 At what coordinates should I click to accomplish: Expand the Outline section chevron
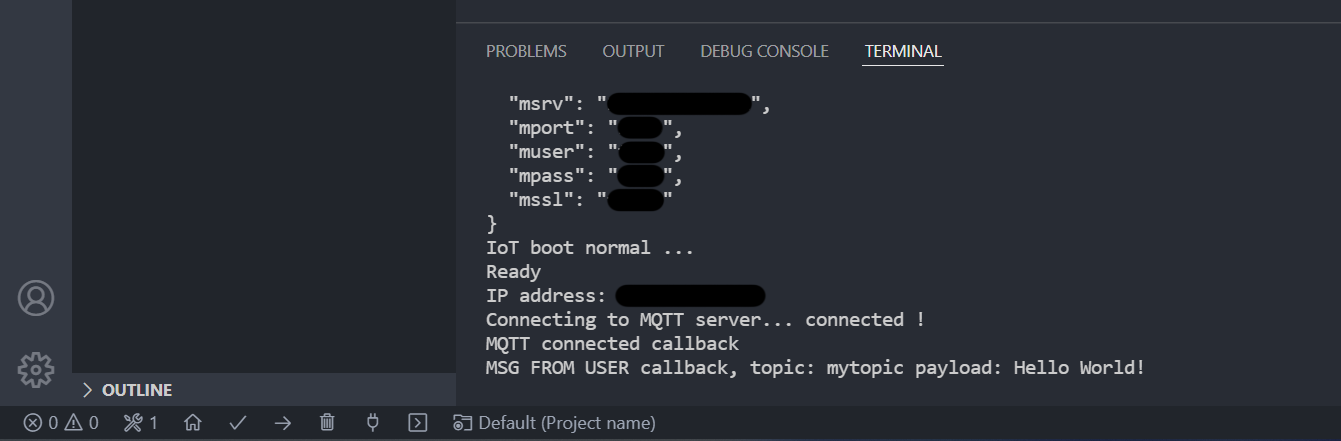tap(87, 390)
